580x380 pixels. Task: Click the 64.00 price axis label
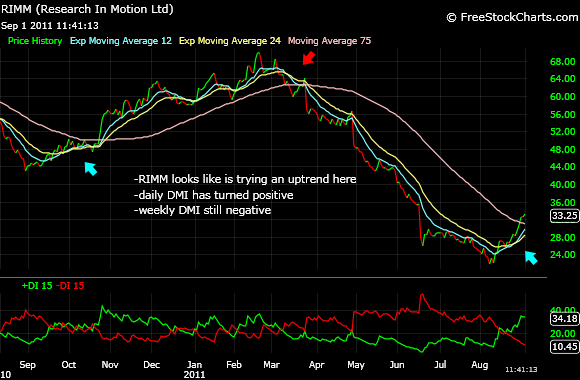point(562,78)
